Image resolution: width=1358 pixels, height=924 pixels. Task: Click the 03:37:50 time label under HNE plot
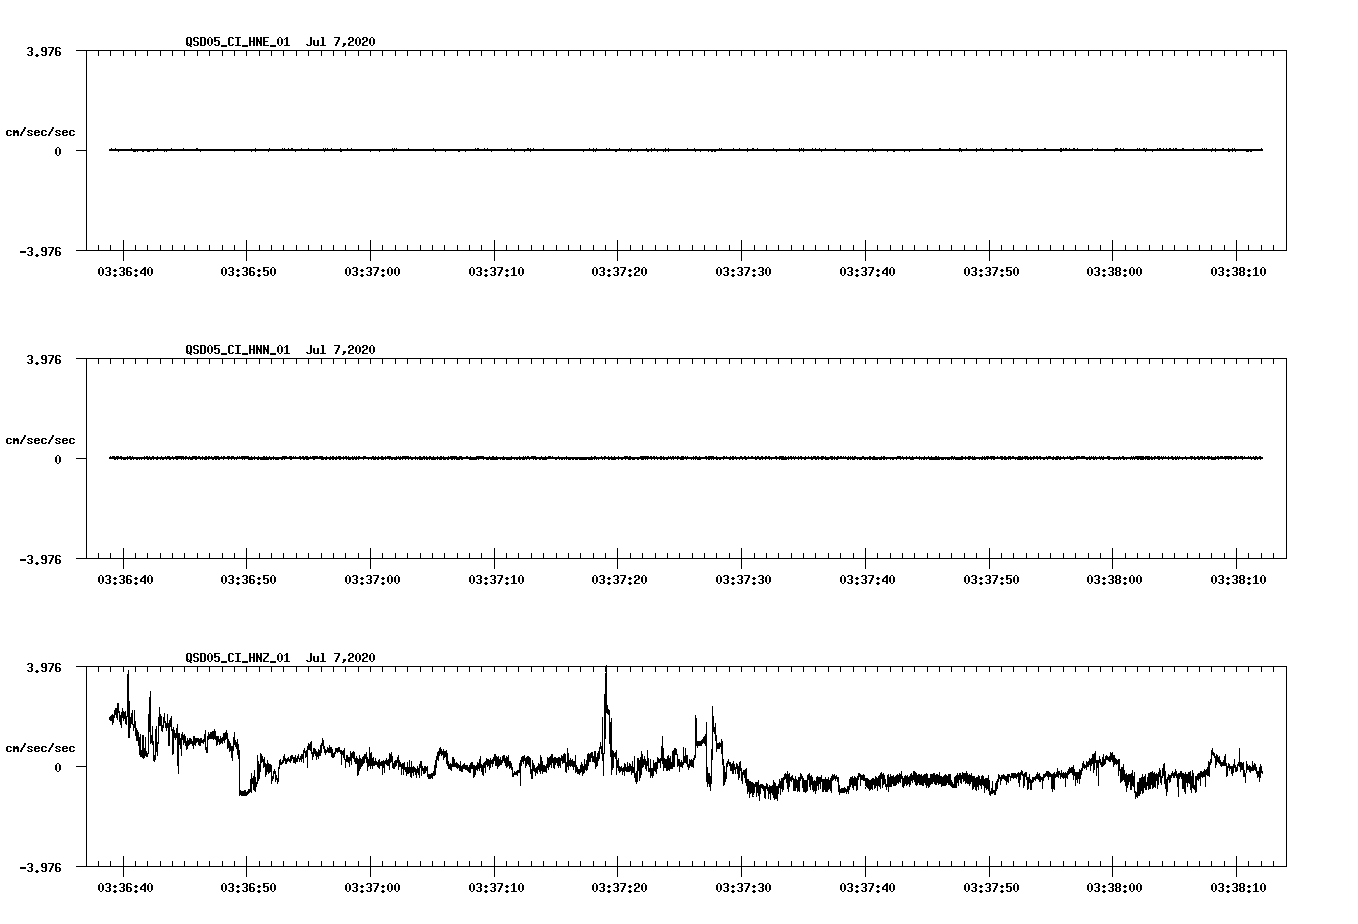tap(991, 272)
